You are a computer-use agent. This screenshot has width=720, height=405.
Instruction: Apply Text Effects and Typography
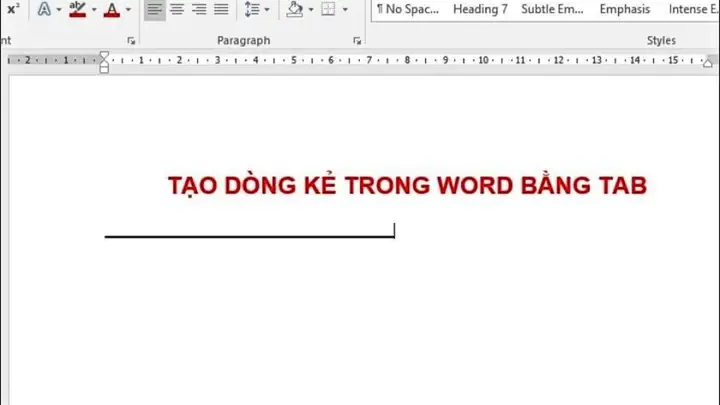[44, 9]
